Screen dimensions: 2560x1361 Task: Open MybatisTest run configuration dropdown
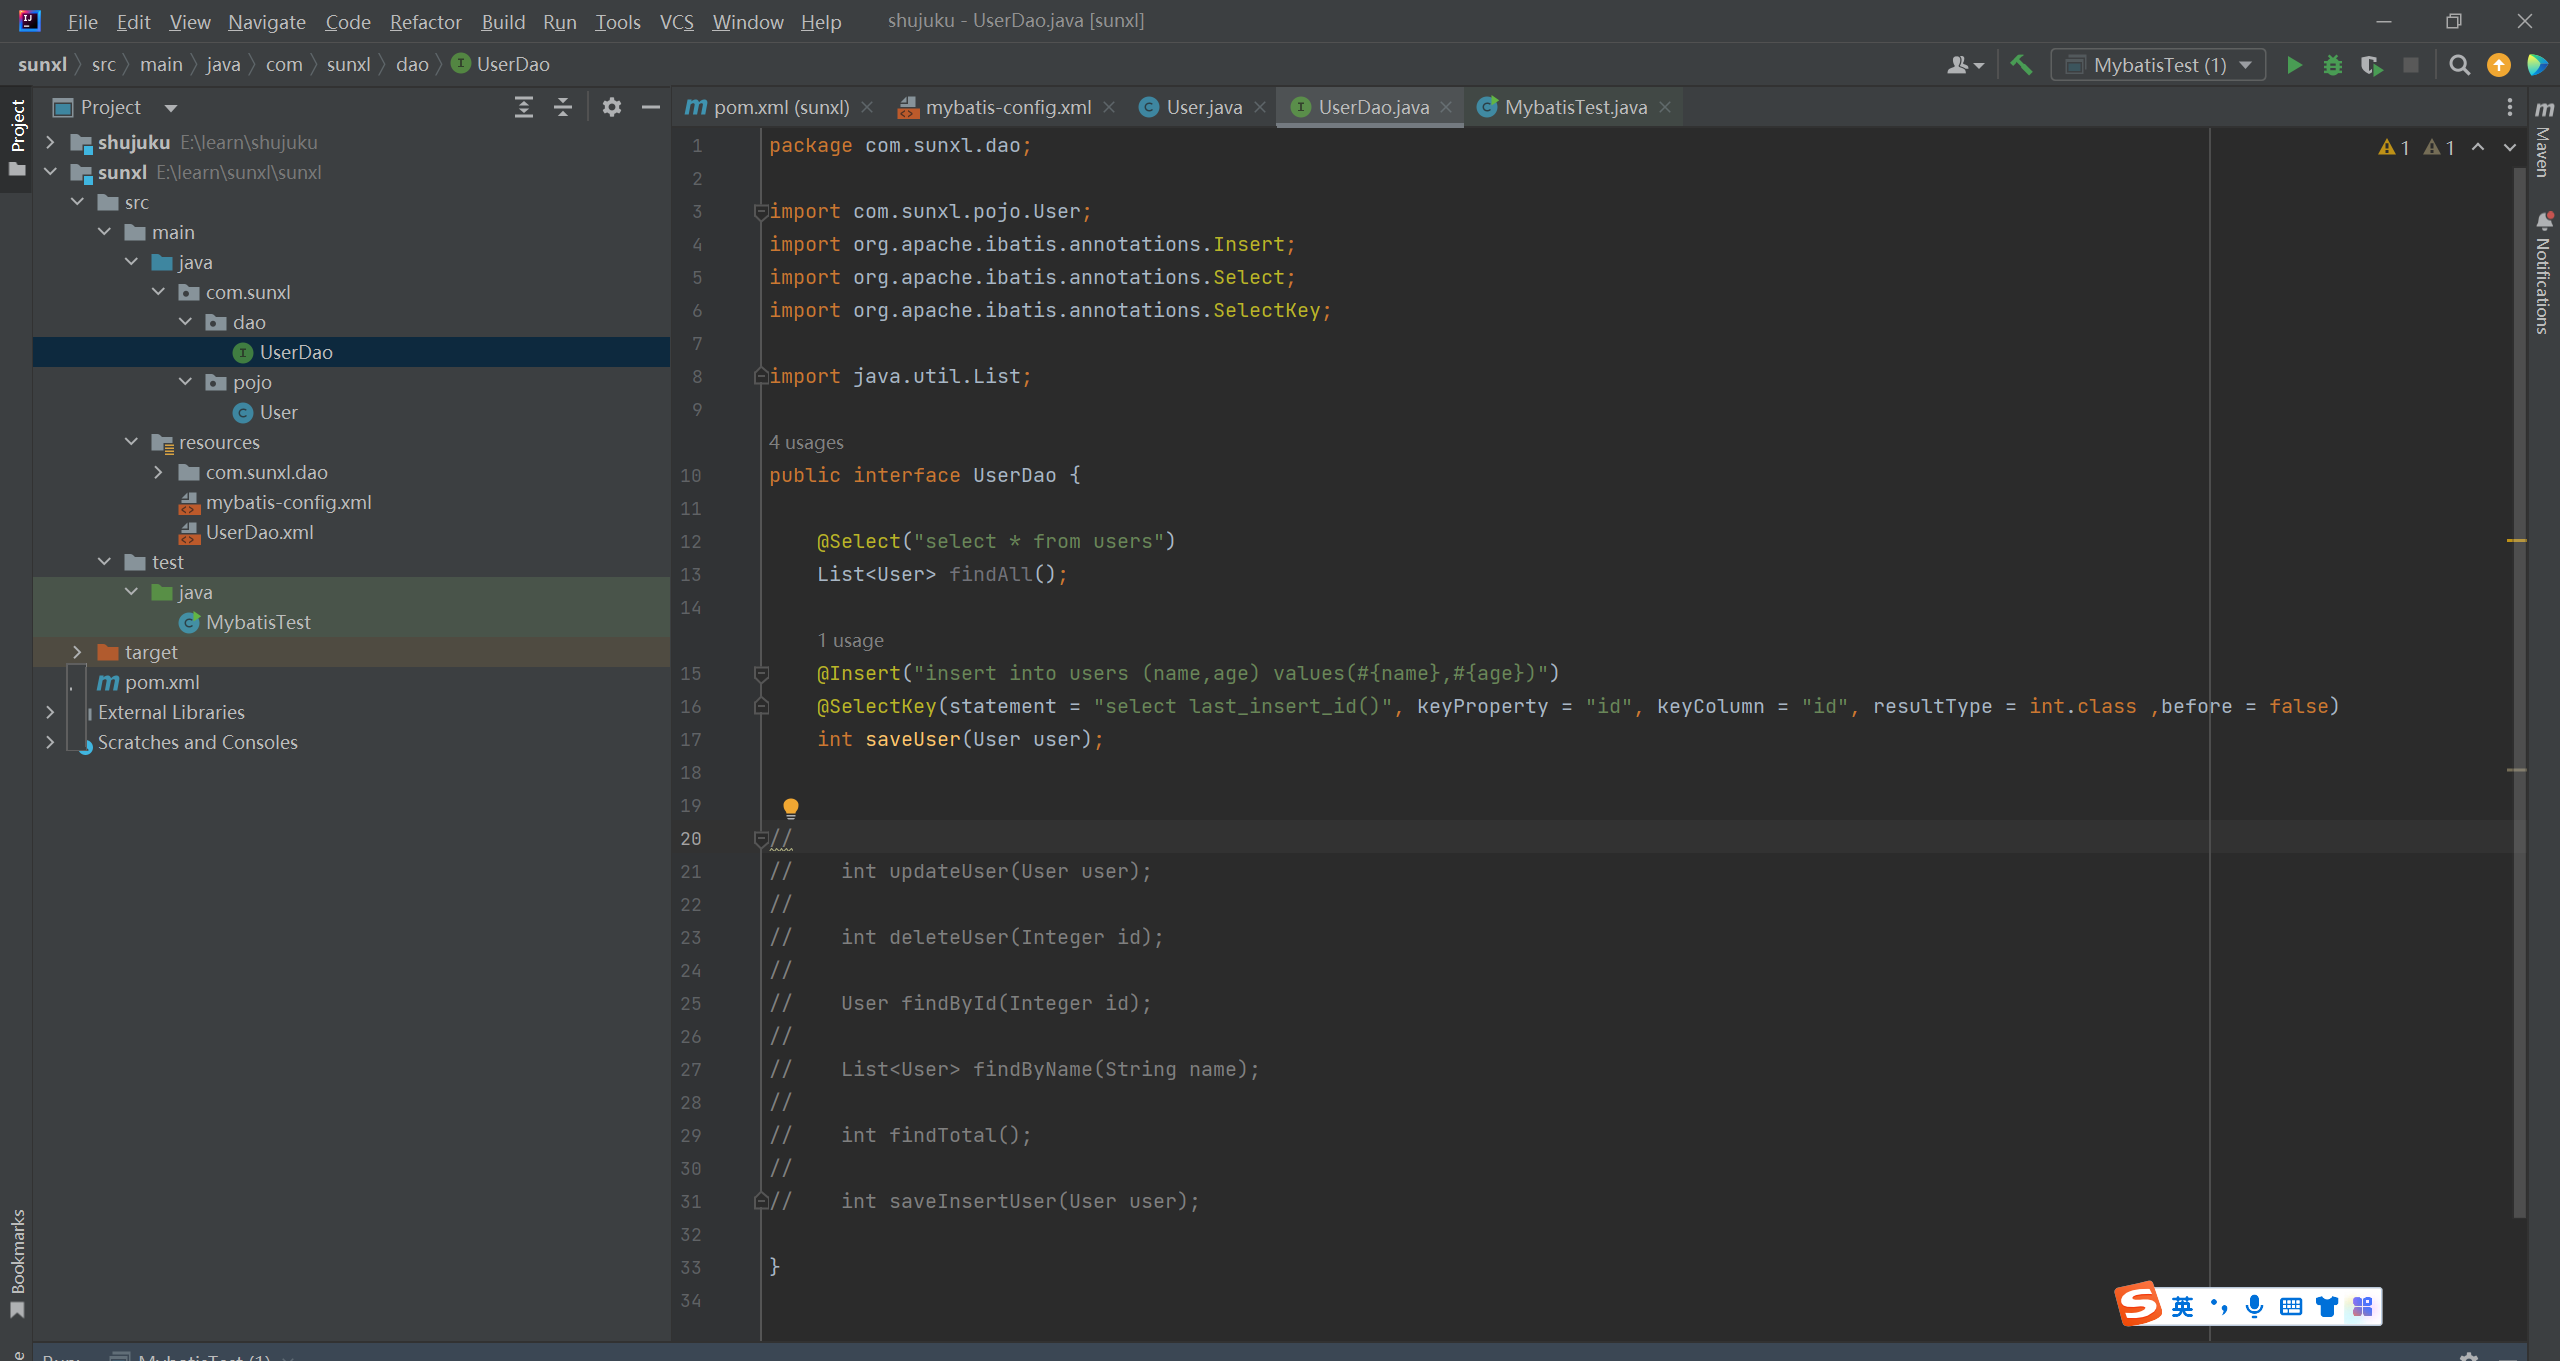click(2160, 65)
